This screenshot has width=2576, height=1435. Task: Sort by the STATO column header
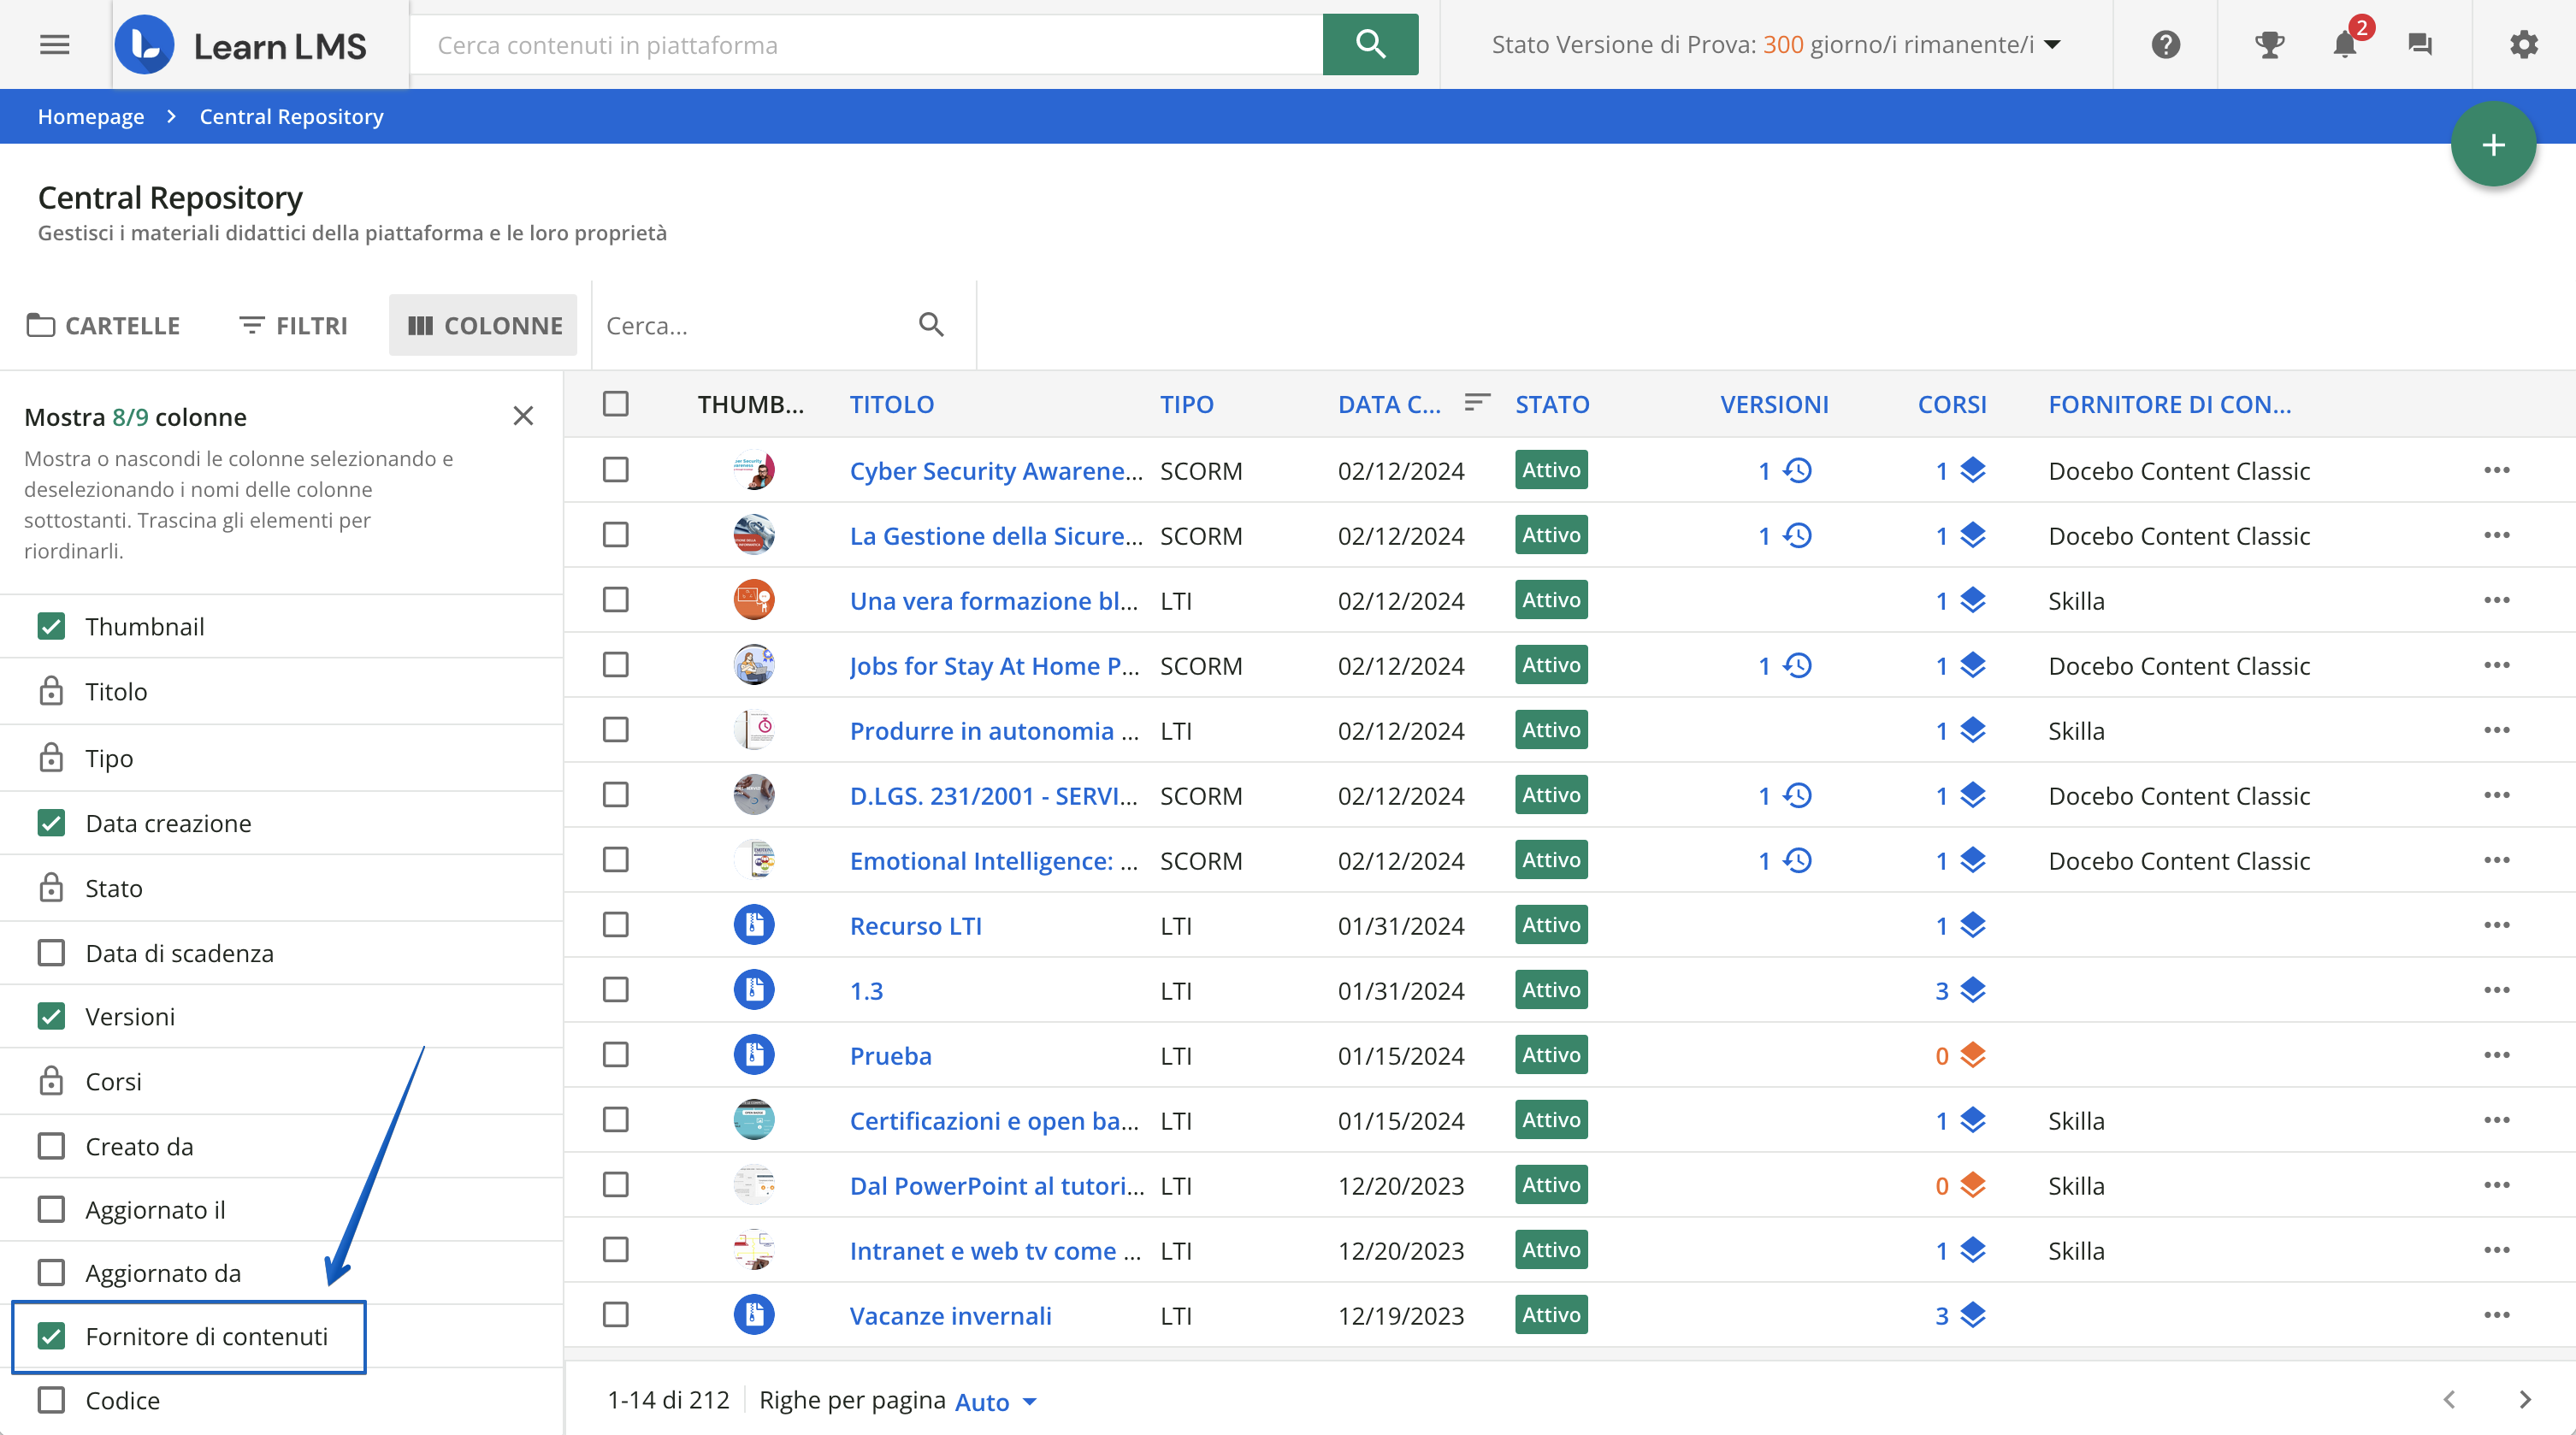(x=1552, y=404)
